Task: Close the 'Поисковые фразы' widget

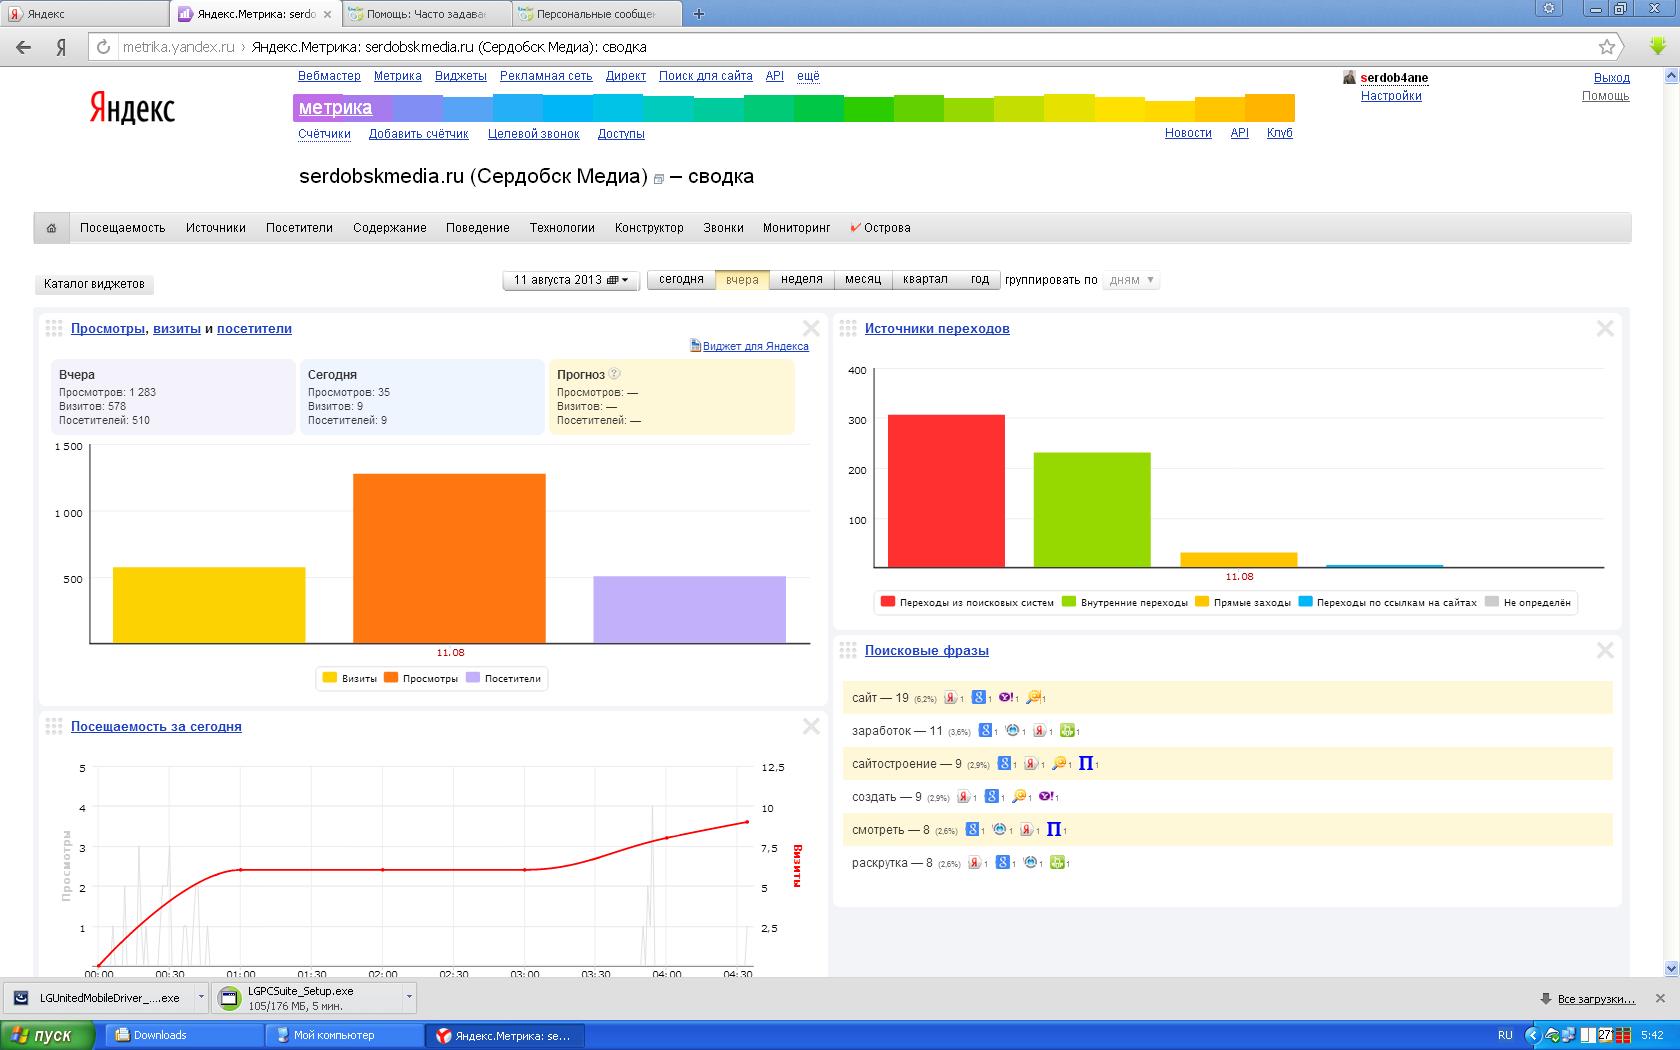Action: (1605, 650)
